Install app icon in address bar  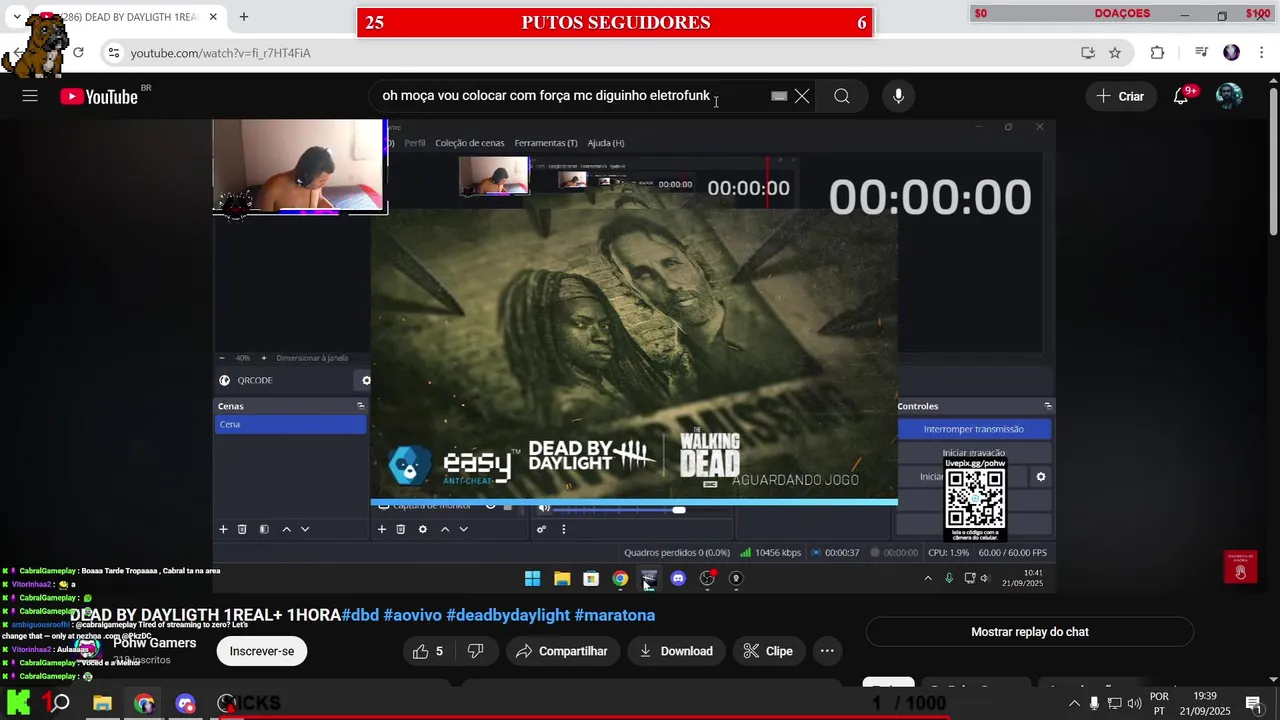1088,52
